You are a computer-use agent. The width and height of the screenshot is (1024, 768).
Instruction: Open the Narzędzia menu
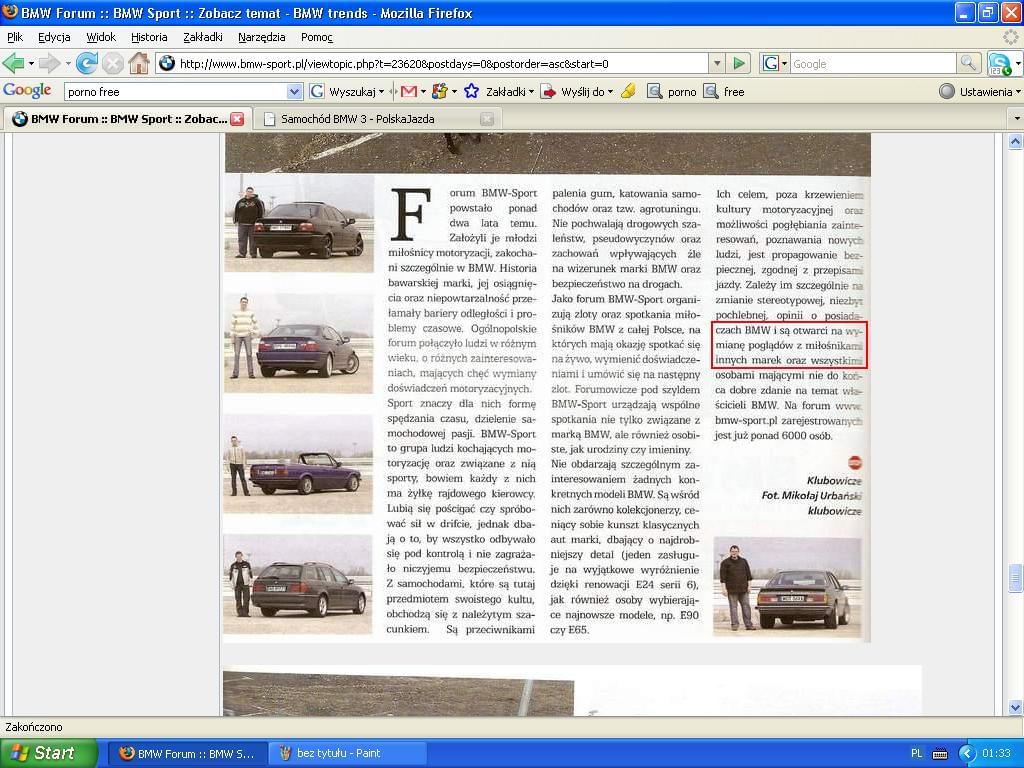pos(261,37)
